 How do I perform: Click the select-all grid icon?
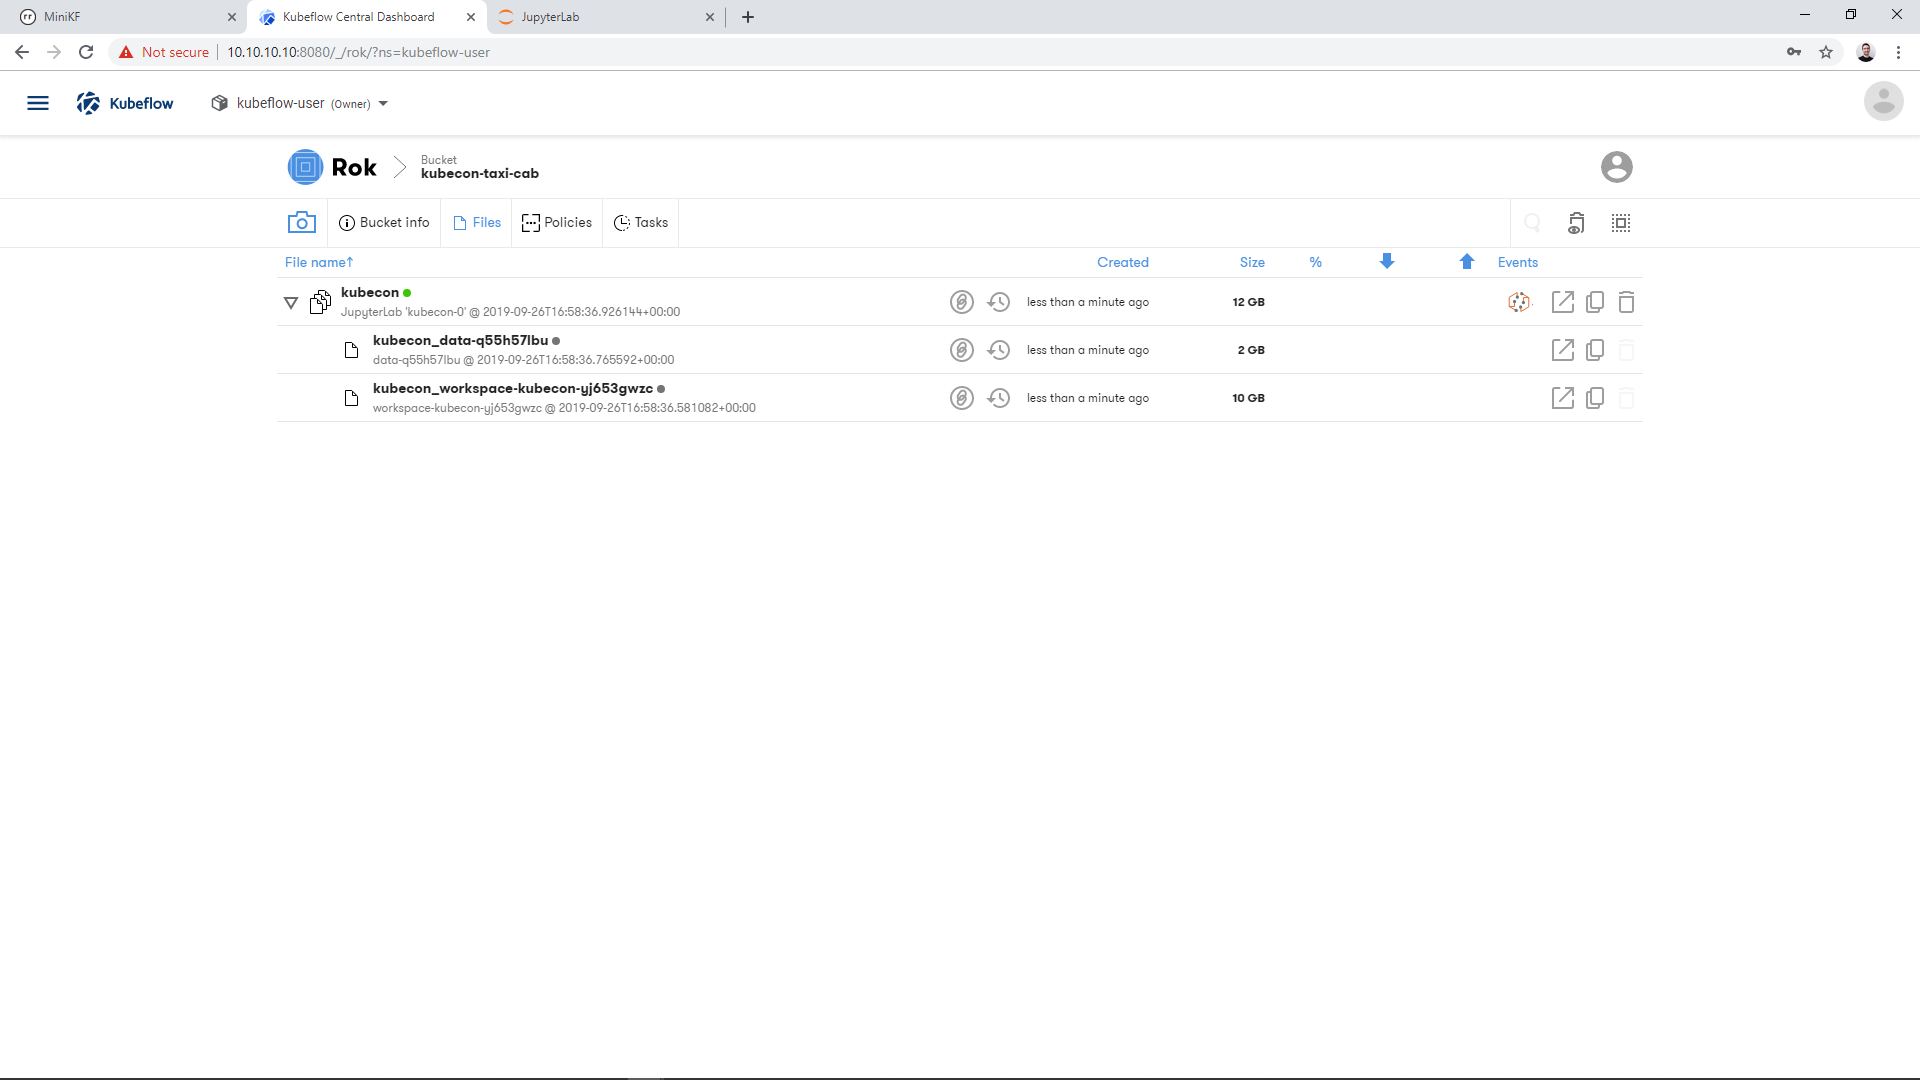tap(1621, 223)
